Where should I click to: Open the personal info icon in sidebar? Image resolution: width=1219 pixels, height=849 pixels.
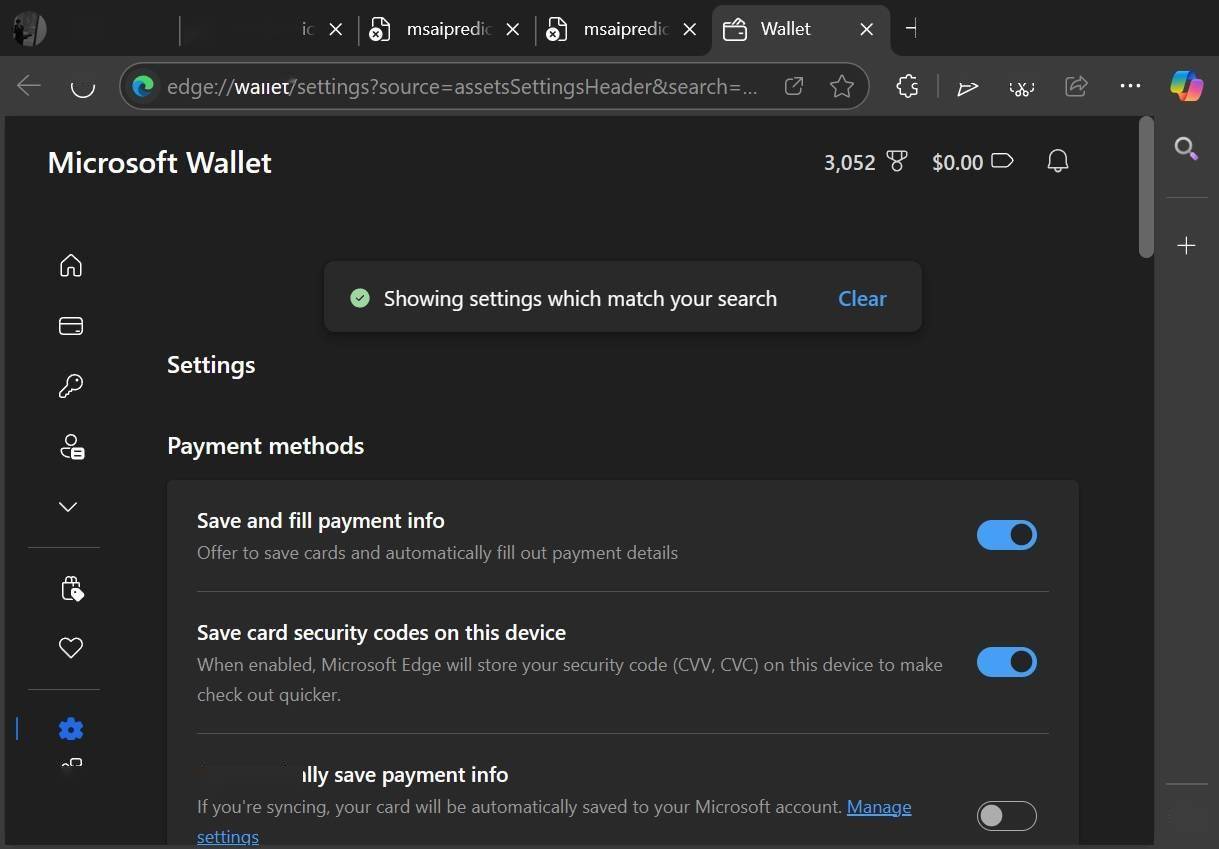pyautogui.click(x=71, y=446)
